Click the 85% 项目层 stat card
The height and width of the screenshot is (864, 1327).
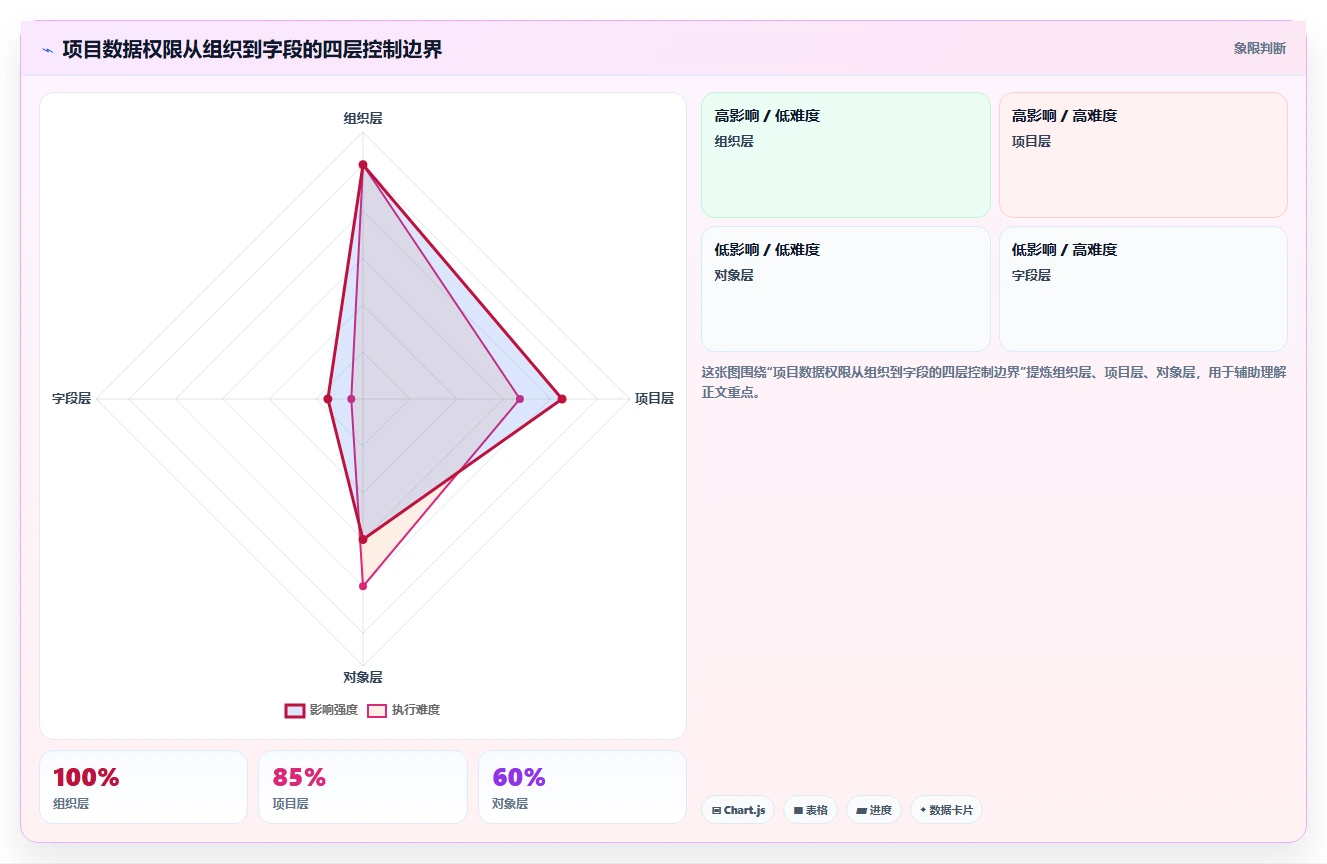[363, 787]
